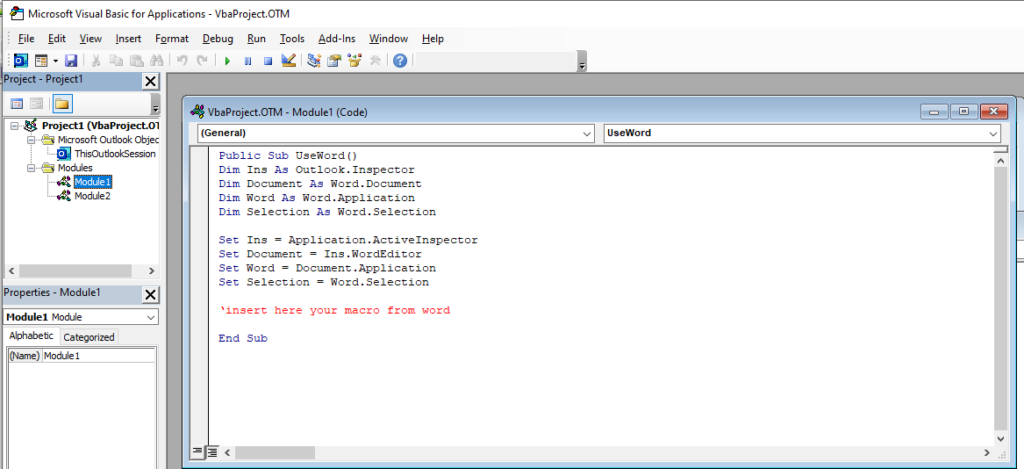The width and height of the screenshot is (1024, 469).
Task: Click the Reset stop icon
Action: click(x=268, y=61)
